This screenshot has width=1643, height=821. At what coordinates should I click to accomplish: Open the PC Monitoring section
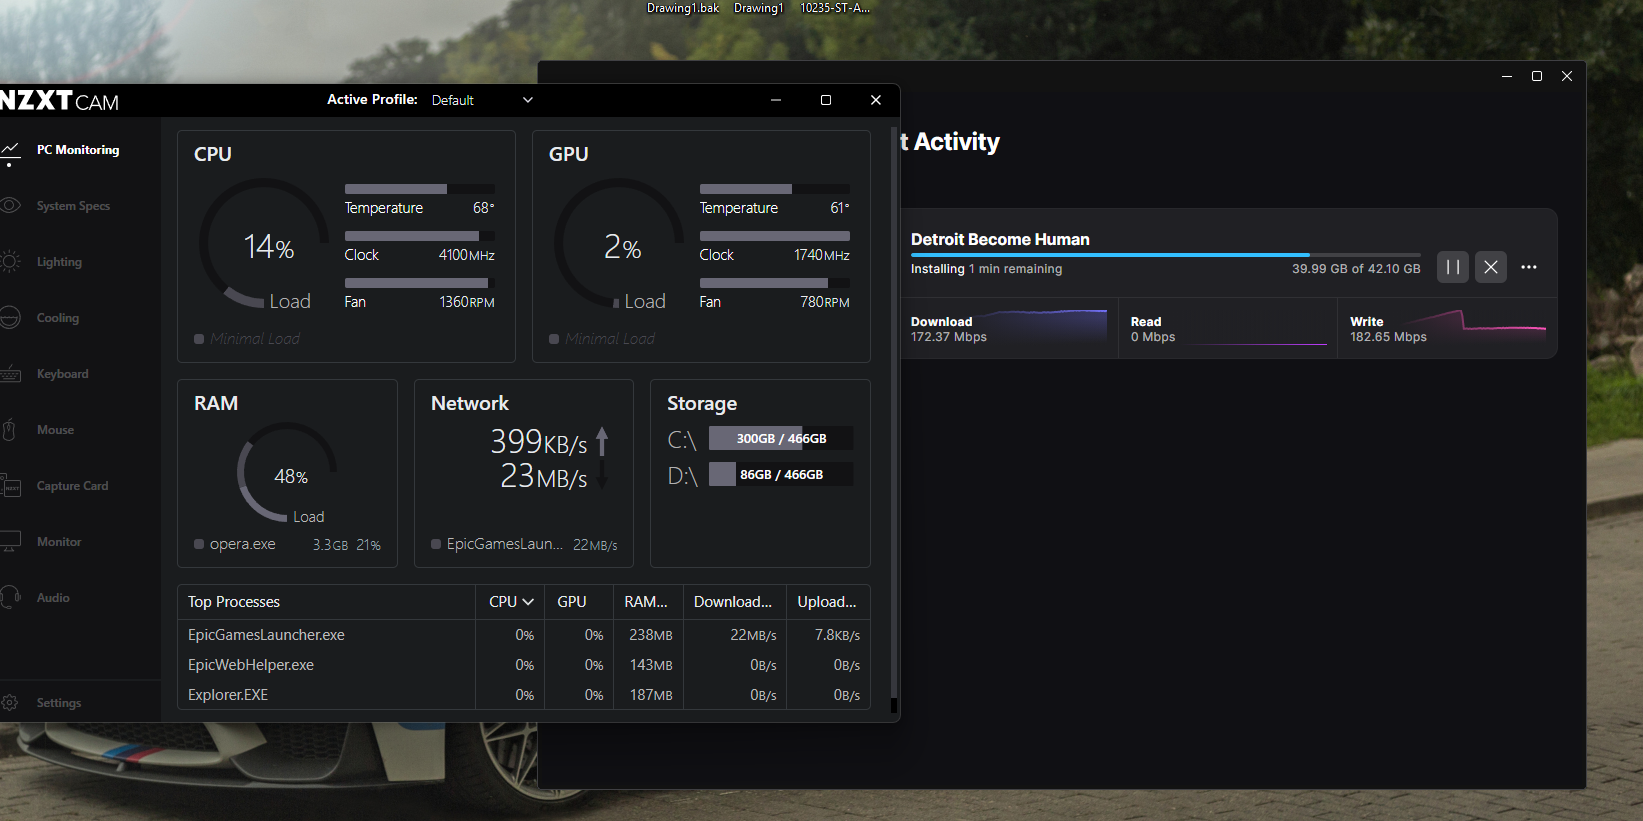pos(78,150)
